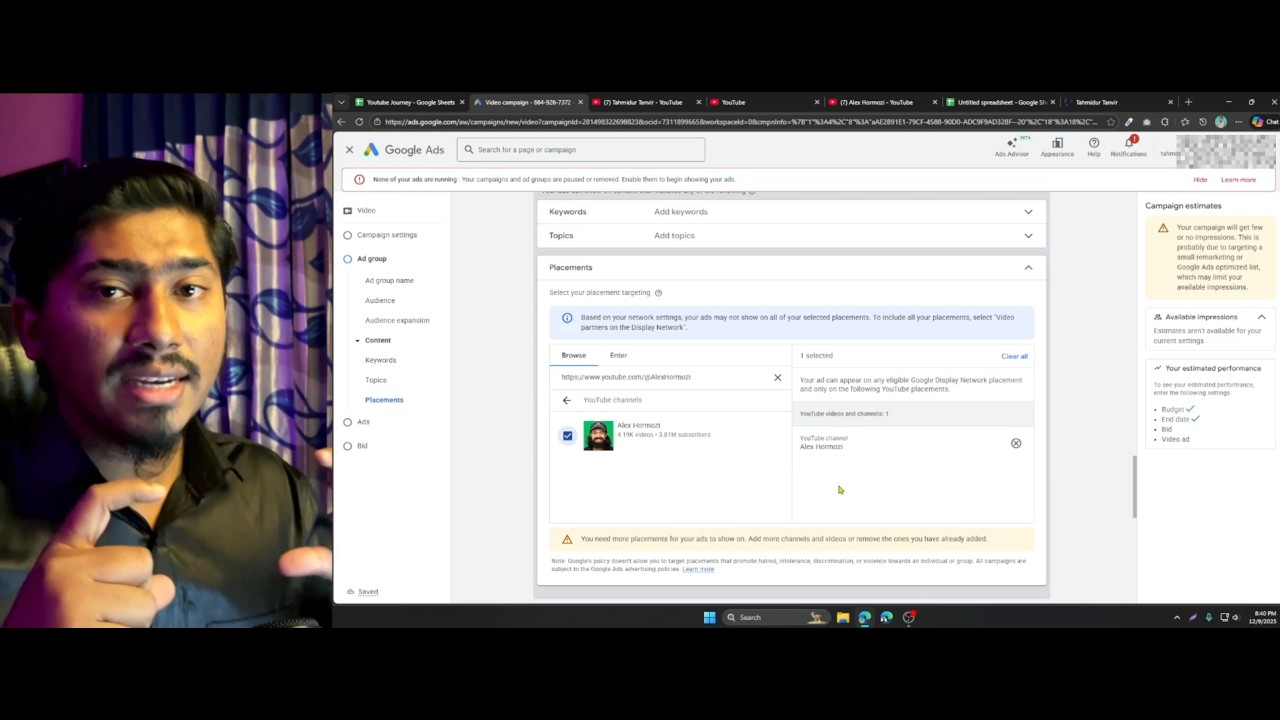Collapse the Content section in sidebar

357,341
